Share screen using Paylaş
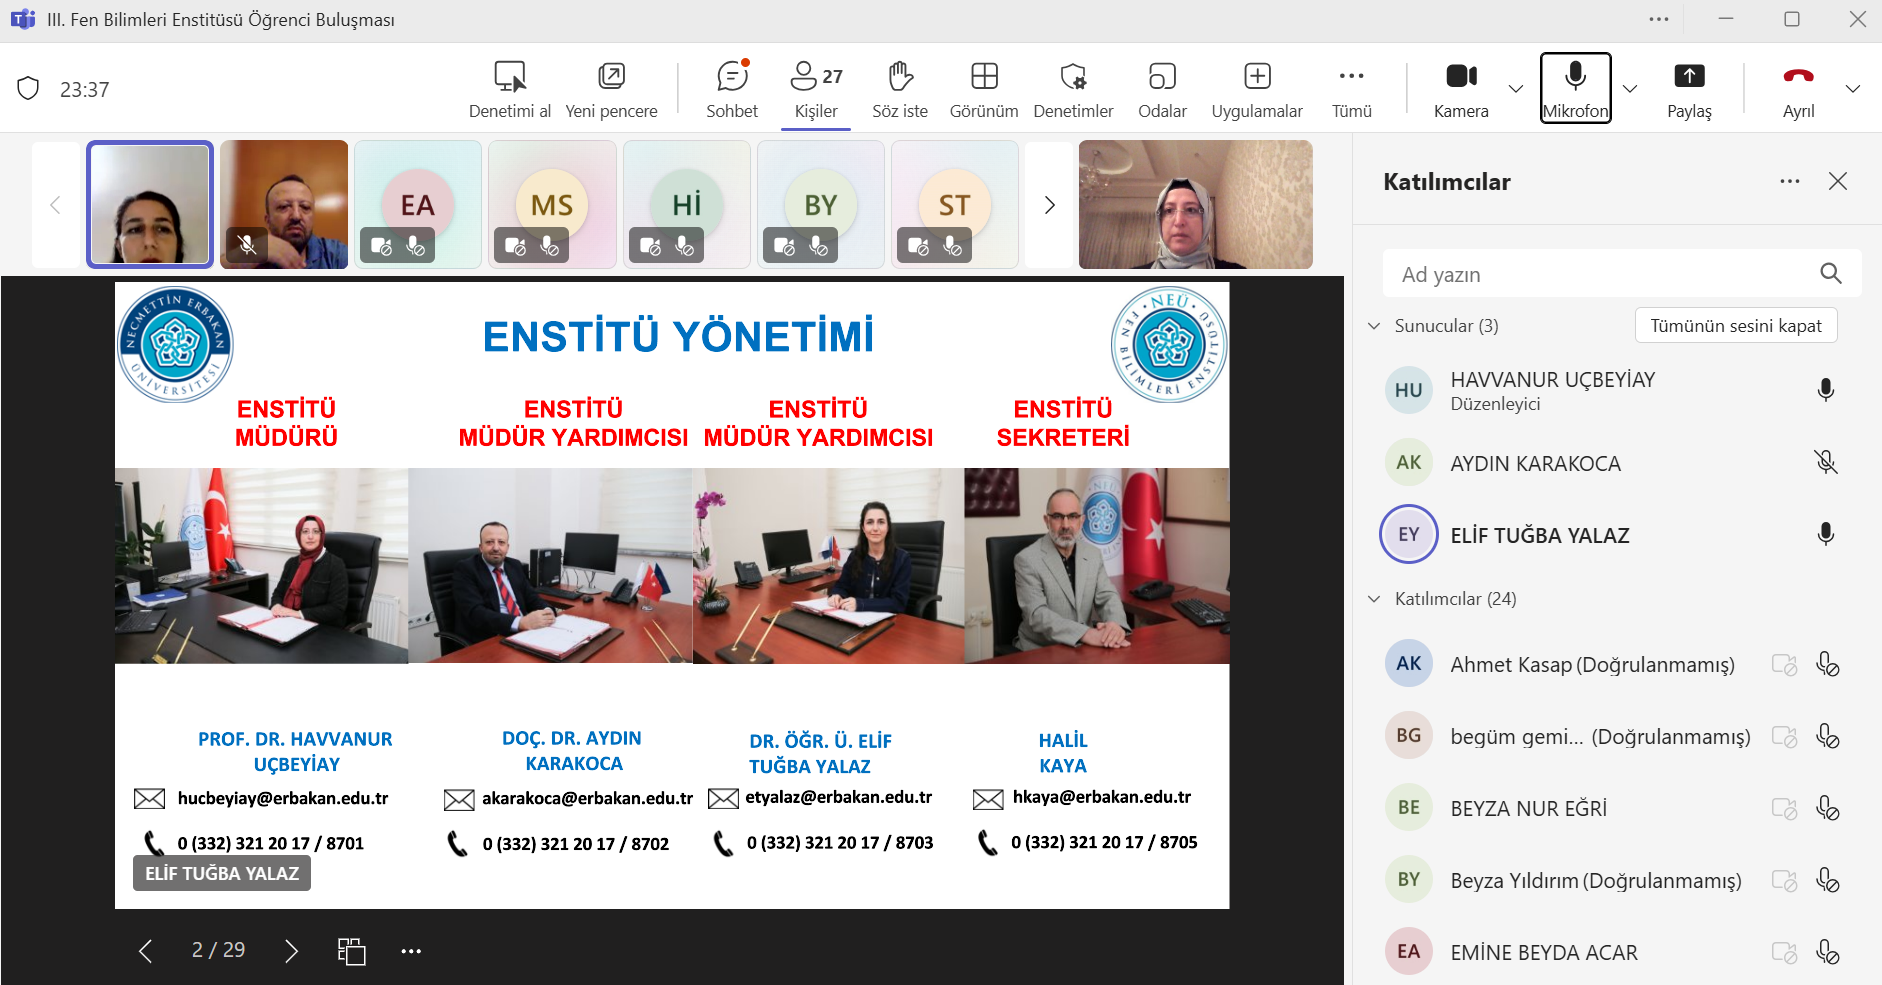Screen dimensions: 1882x985 point(1689,88)
